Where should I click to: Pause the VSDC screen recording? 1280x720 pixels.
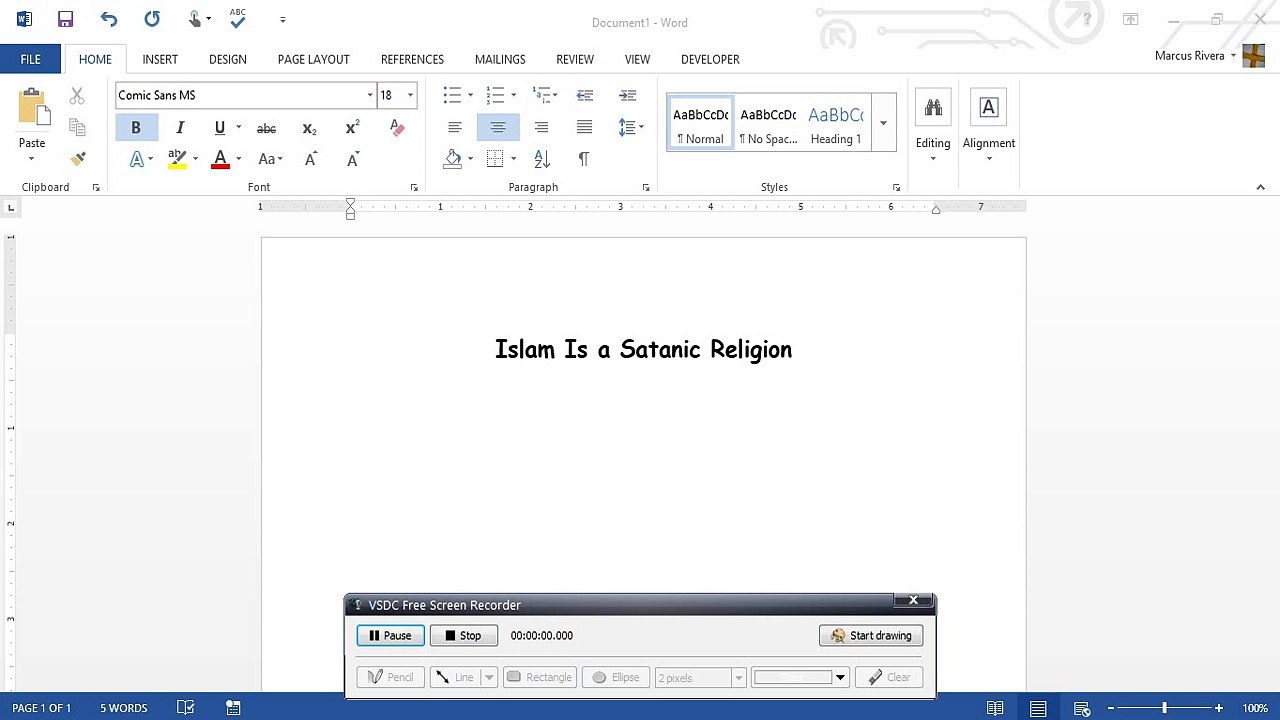[x=391, y=635]
